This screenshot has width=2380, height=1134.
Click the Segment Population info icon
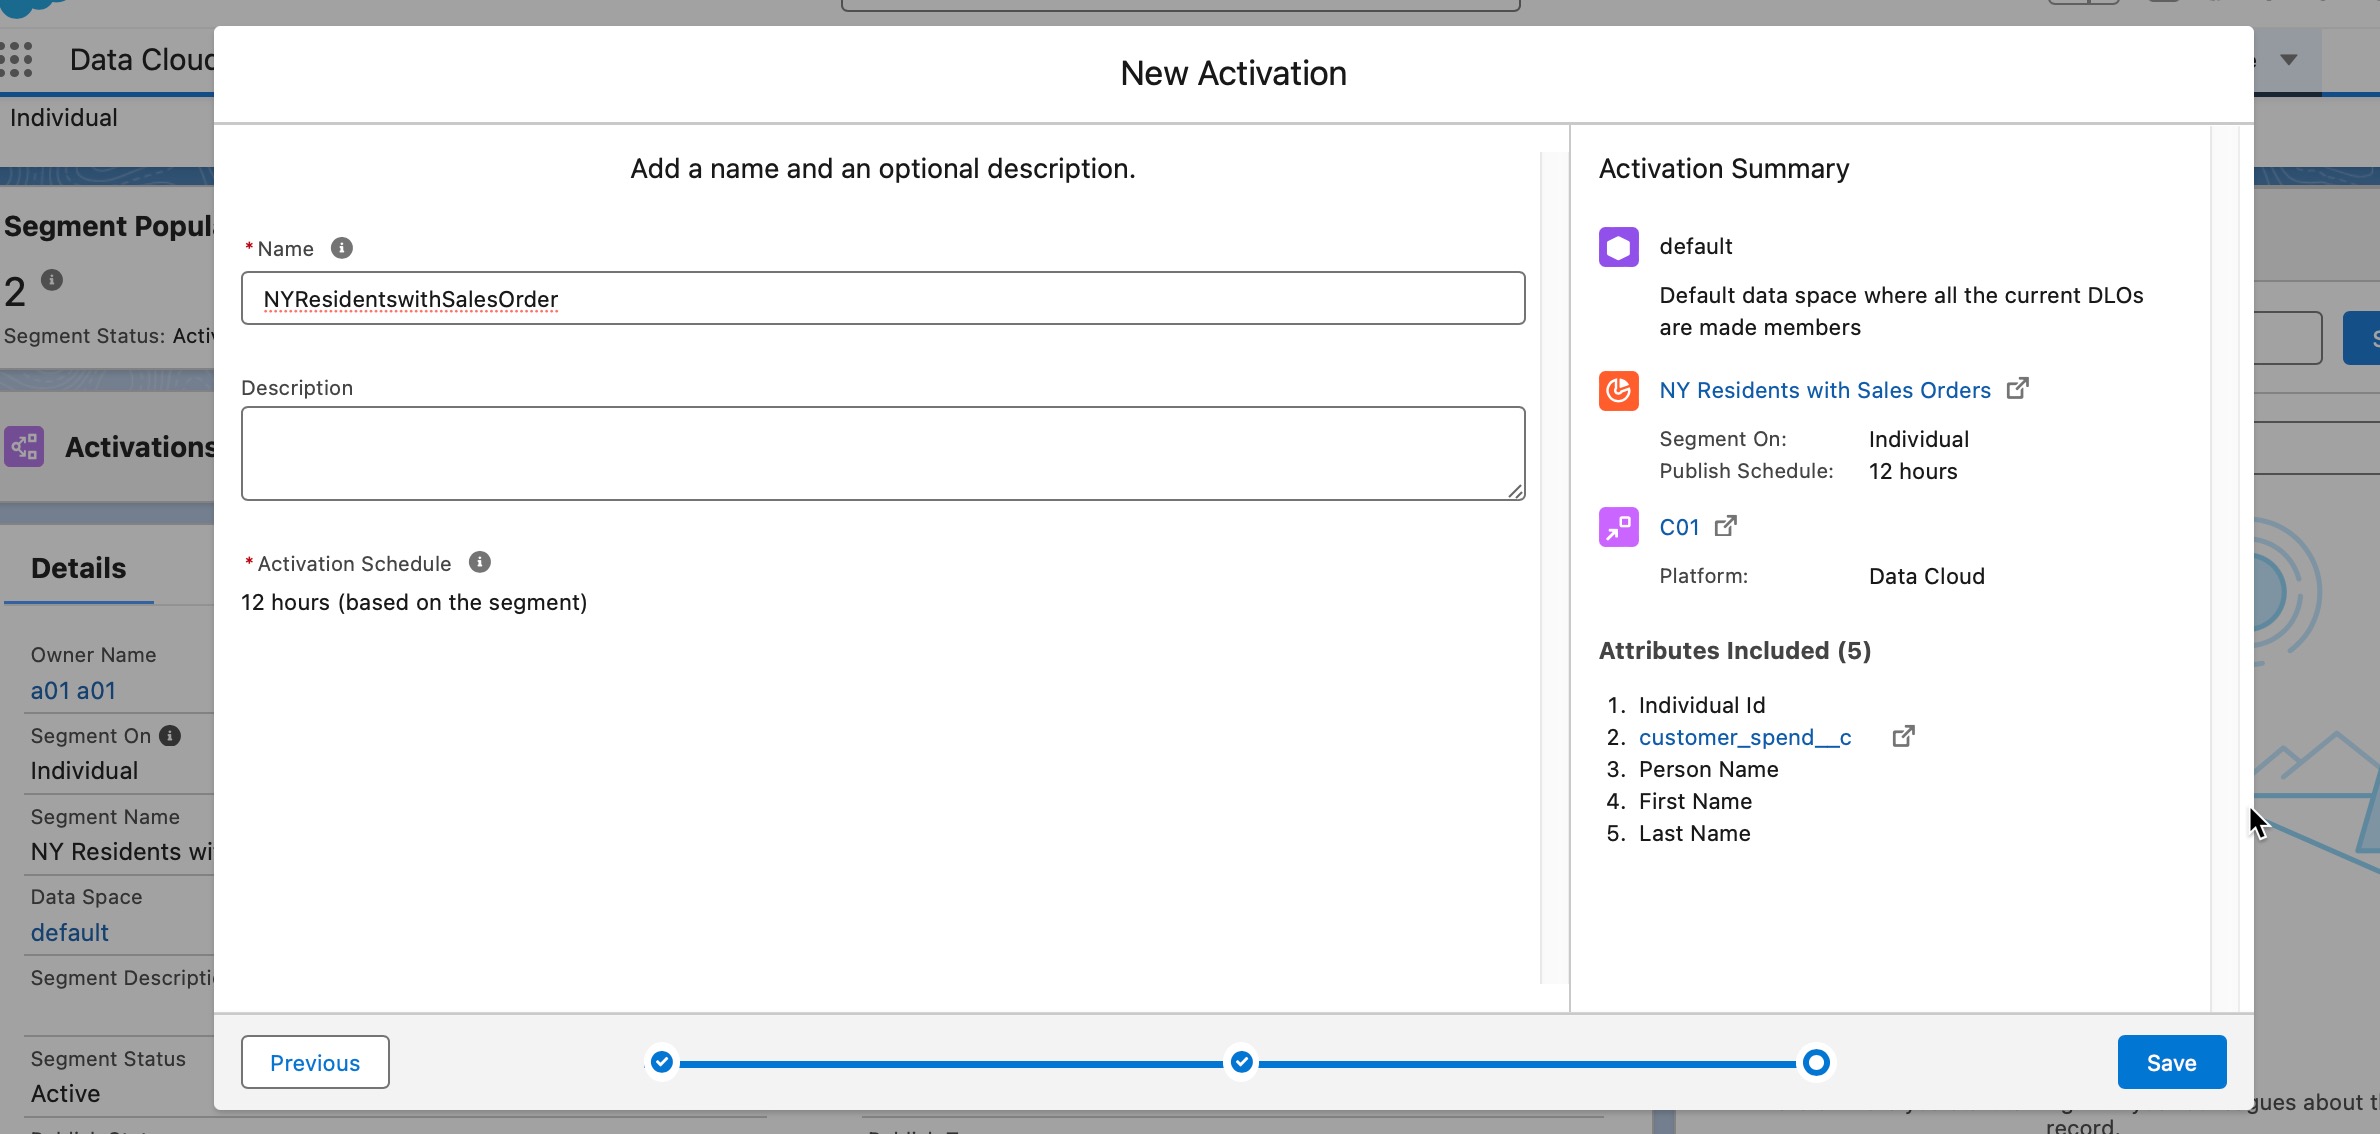[x=52, y=280]
